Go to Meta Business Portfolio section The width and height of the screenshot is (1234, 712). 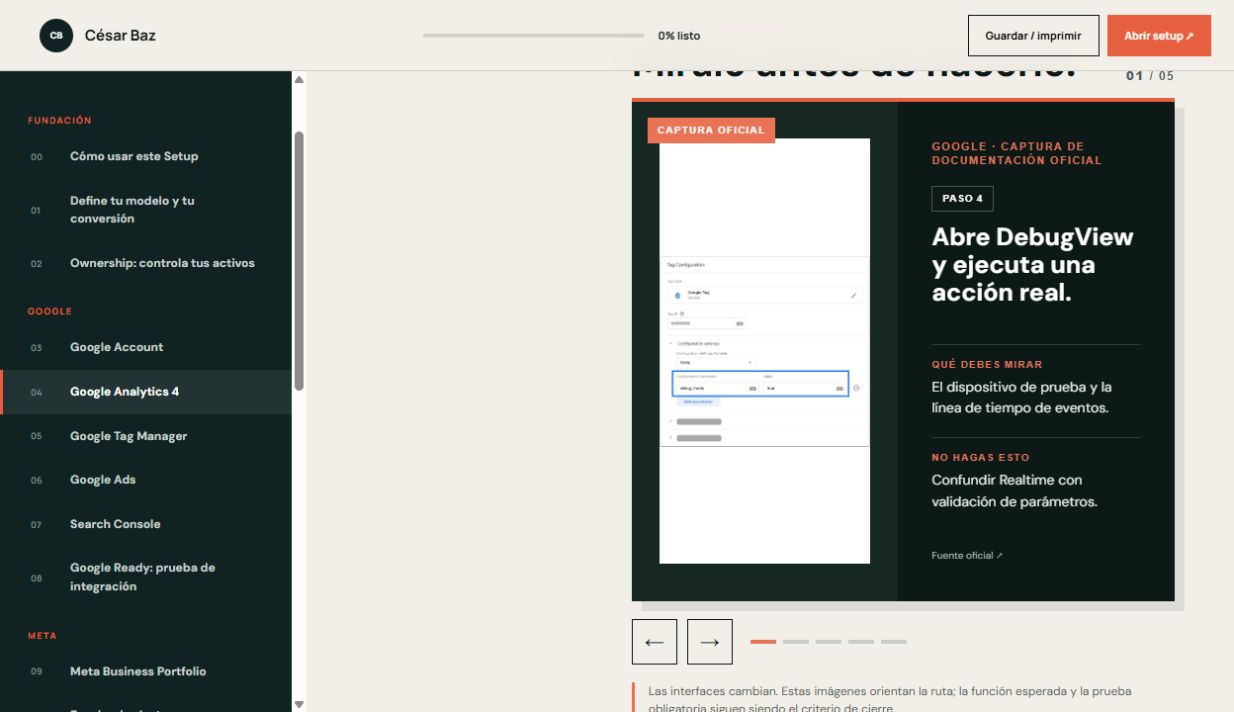[146, 671]
